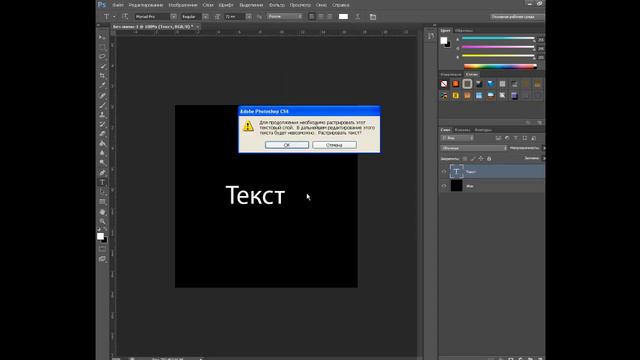This screenshot has width=640, height=360.
Task: Toggle text orientation in options bar
Action: coord(125,16)
